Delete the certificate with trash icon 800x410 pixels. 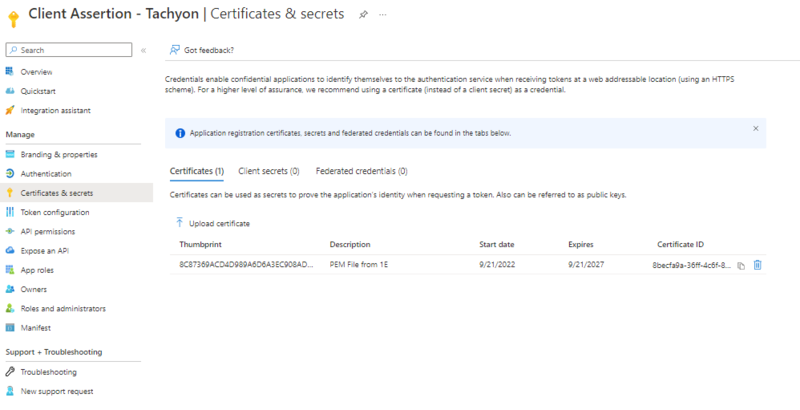[757, 265]
